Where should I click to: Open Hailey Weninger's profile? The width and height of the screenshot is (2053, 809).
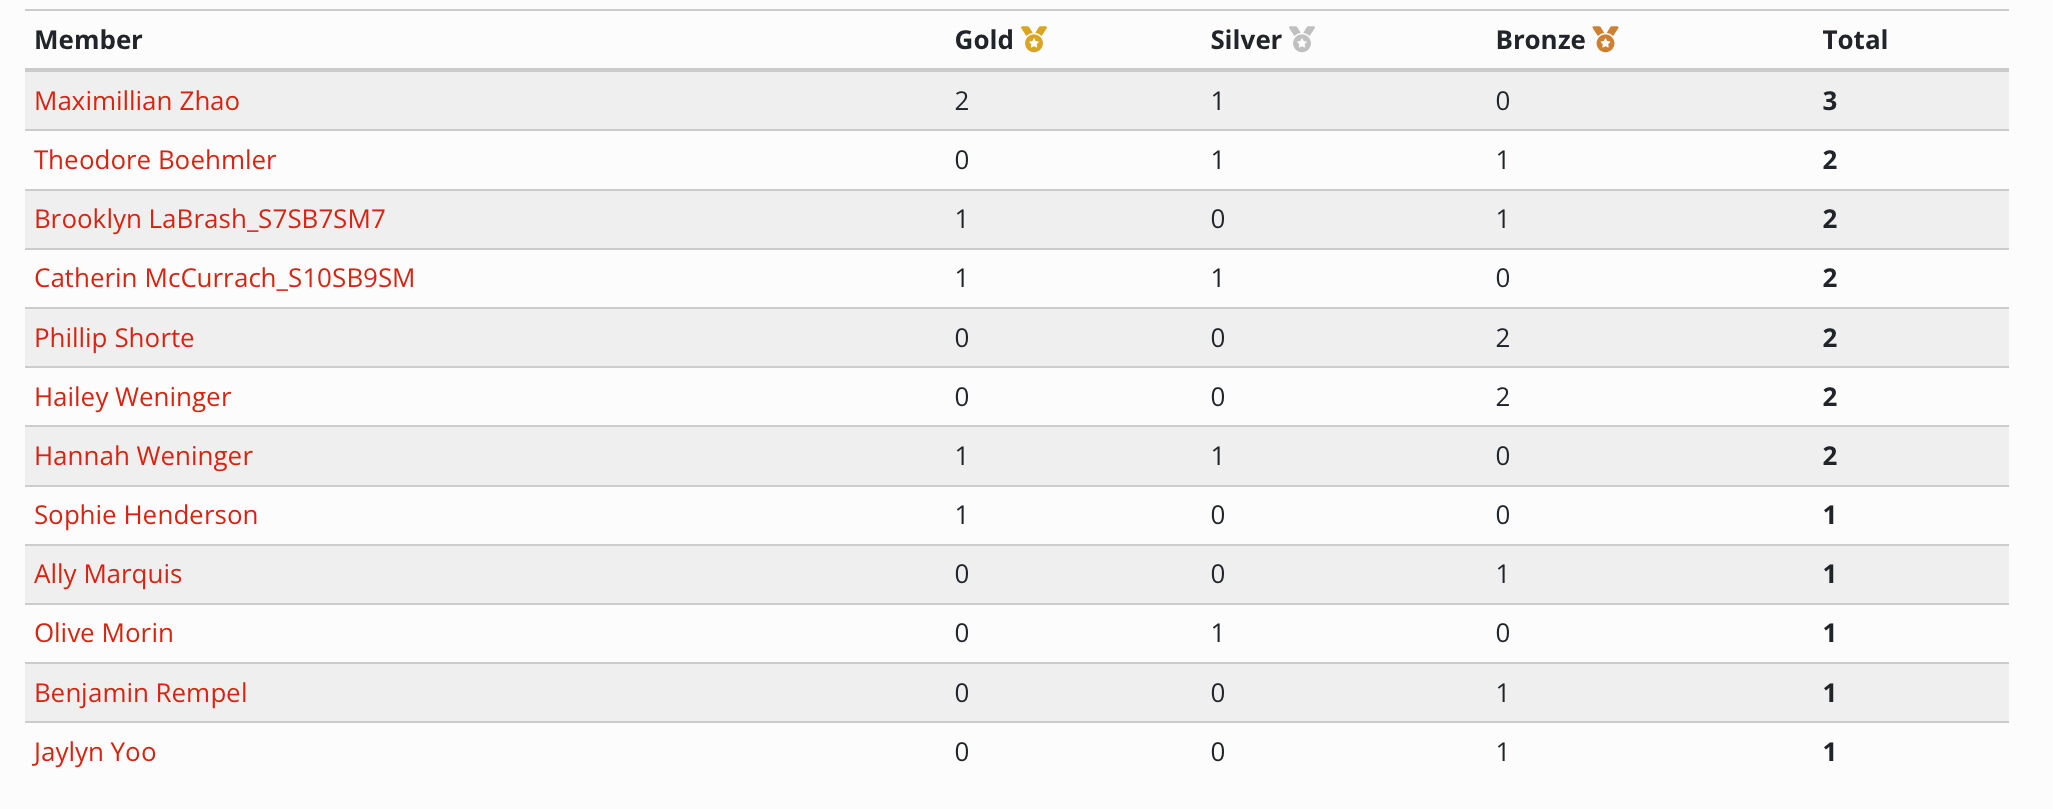click(133, 397)
